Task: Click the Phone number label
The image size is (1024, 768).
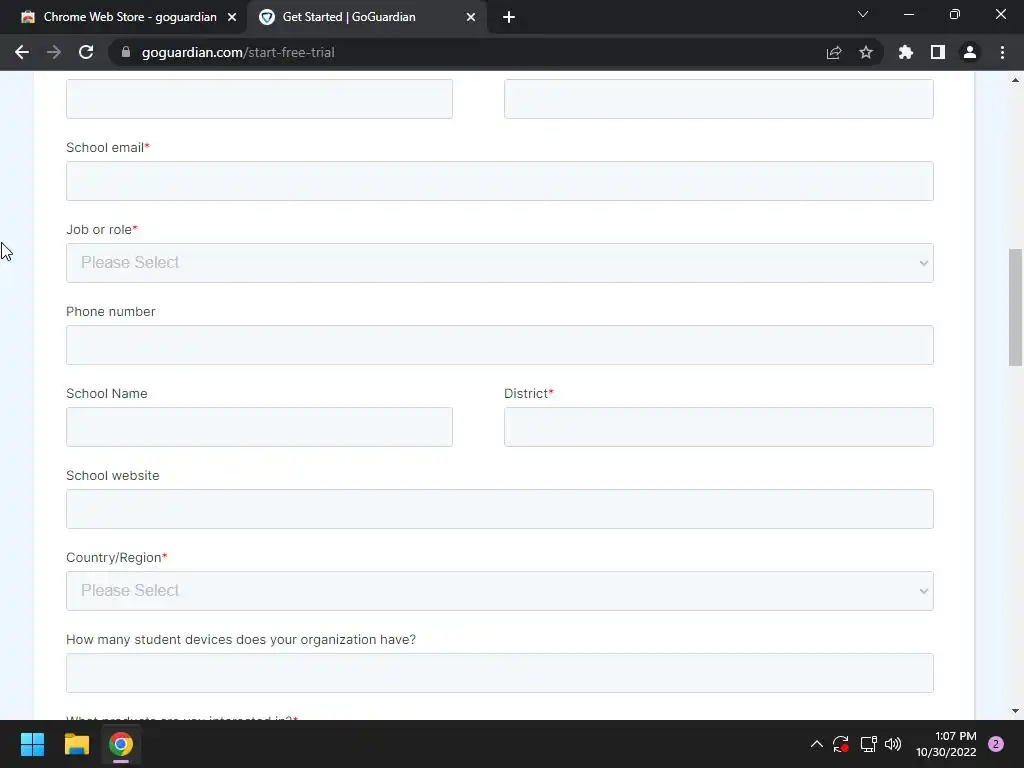Action: (x=110, y=312)
